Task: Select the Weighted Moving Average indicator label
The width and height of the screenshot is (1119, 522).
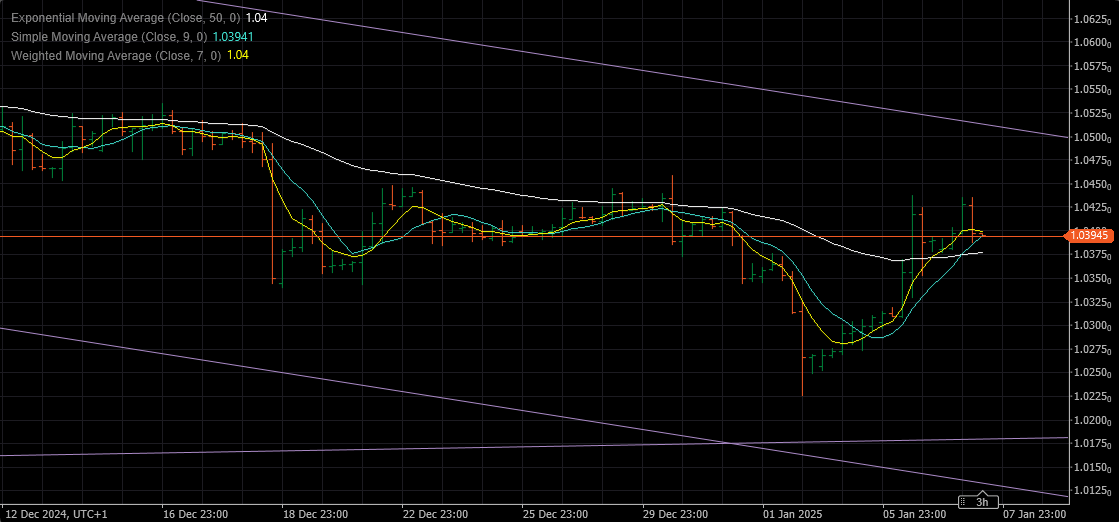Action: coord(117,55)
